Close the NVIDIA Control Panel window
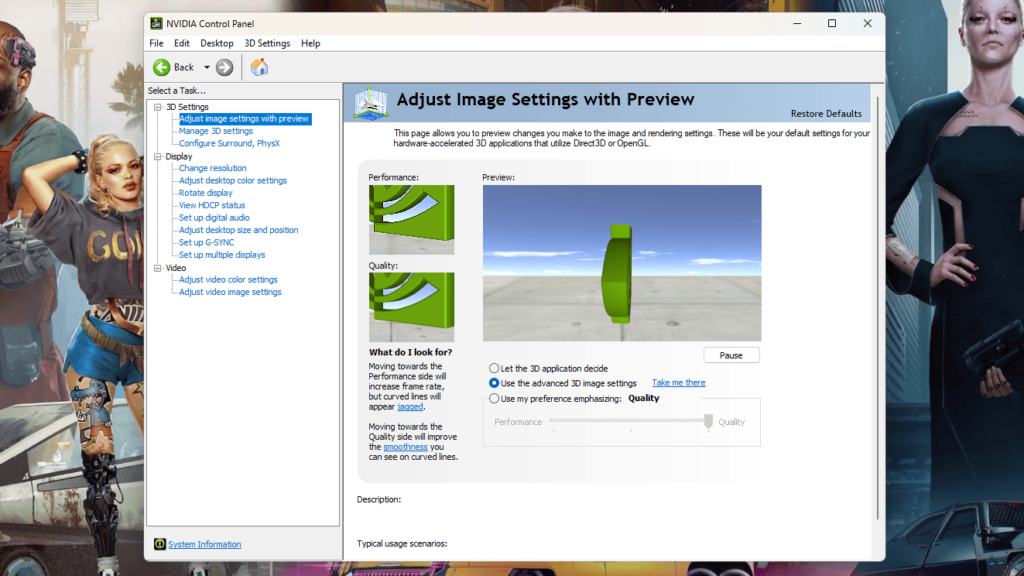Image resolution: width=1024 pixels, height=576 pixels. (867, 24)
